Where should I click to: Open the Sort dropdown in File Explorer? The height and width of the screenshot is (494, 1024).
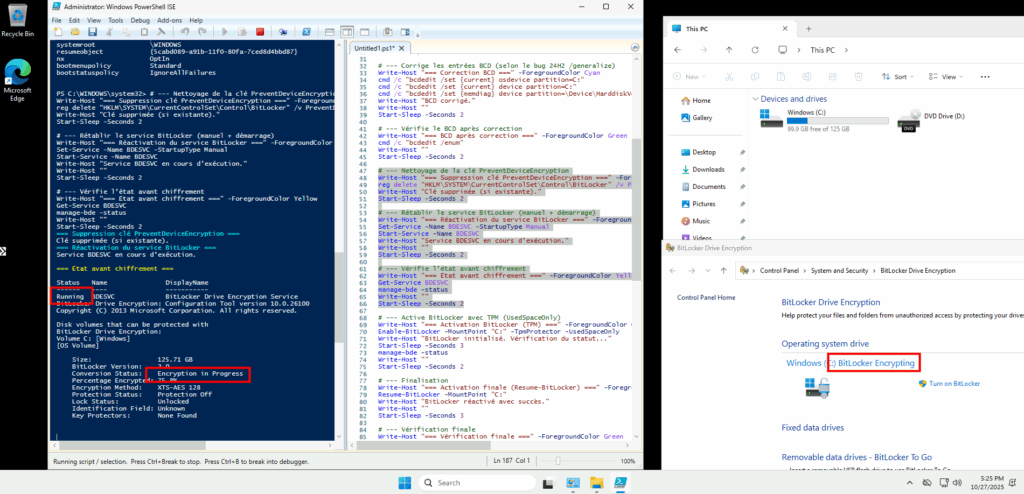click(896, 76)
